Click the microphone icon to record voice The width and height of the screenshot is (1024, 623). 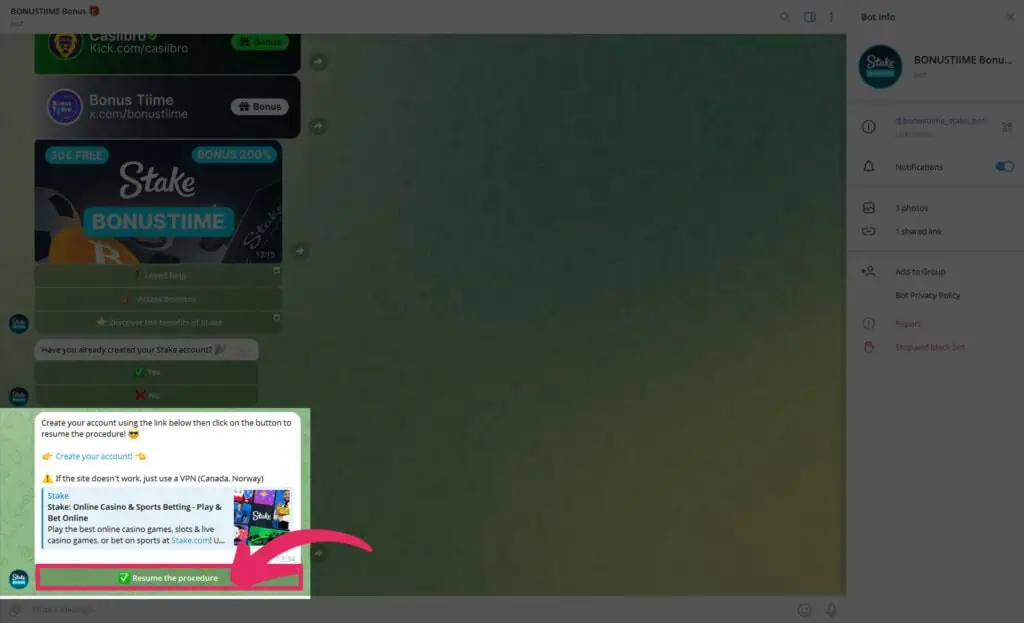831,609
